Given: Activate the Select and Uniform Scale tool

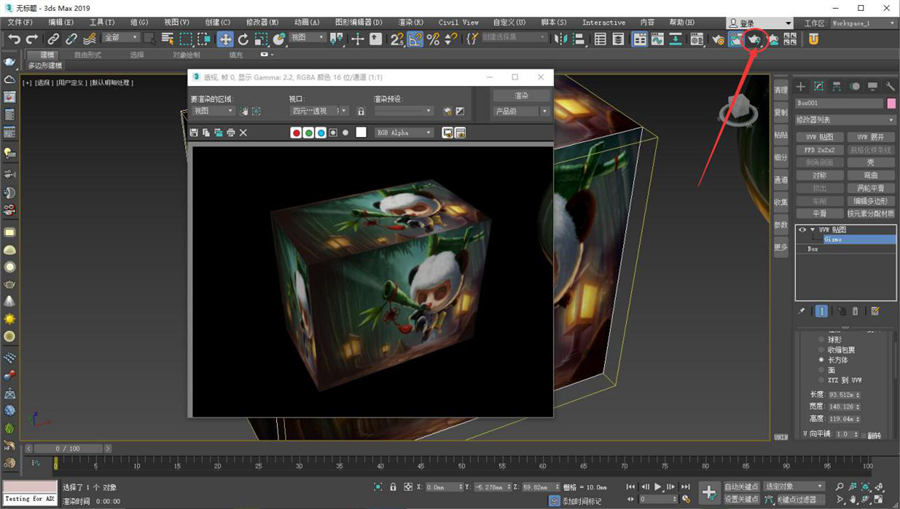Looking at the screenshot, I should pos(261,39).
